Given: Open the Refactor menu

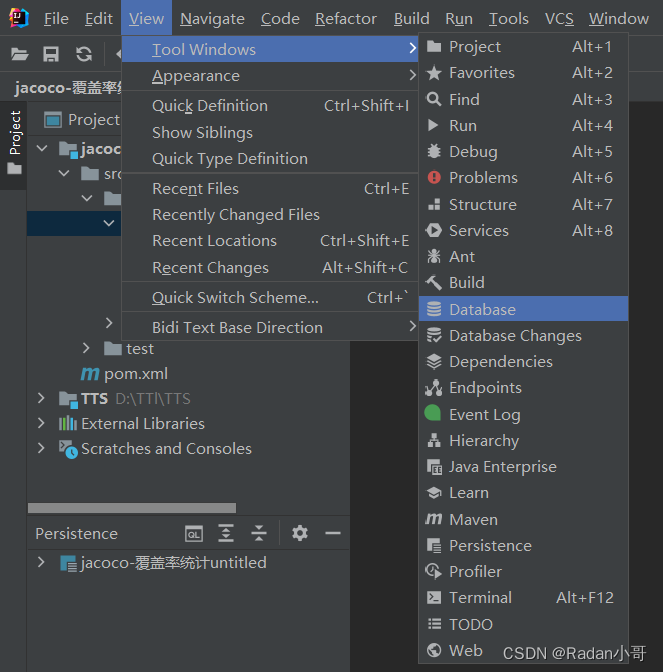Looking at the screenshot, I should click(346, 18).
